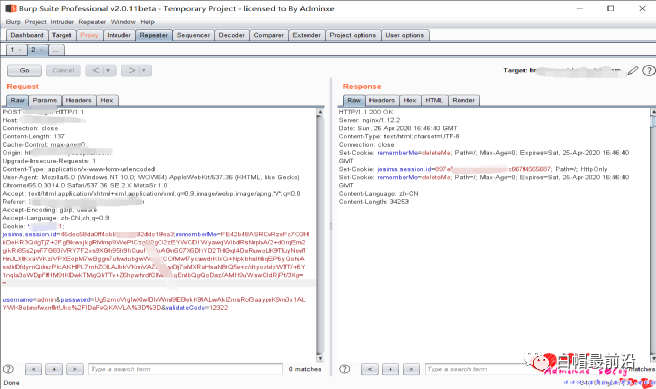Open the Help menu

pos(147,22)
